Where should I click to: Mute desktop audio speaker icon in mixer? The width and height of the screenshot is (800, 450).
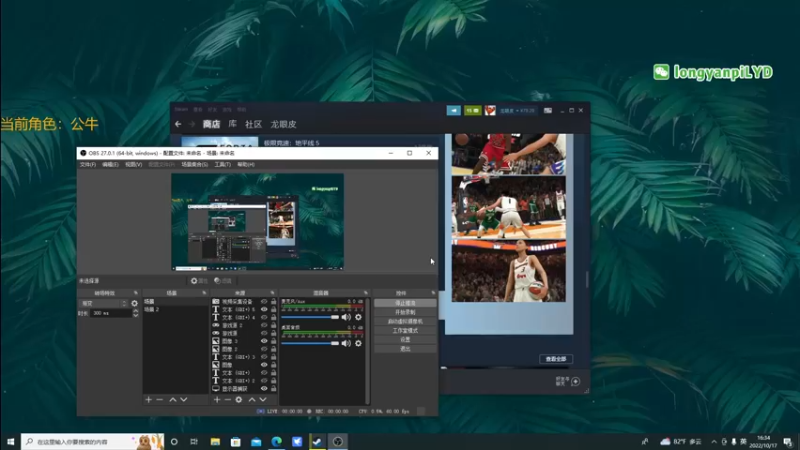pos(346,343)
